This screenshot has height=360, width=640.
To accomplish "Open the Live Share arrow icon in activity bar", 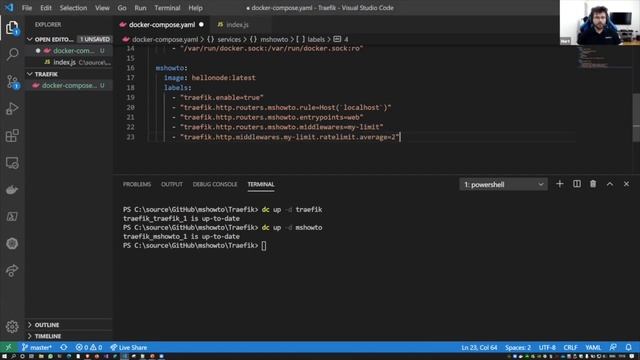I will tap(12, 270).
